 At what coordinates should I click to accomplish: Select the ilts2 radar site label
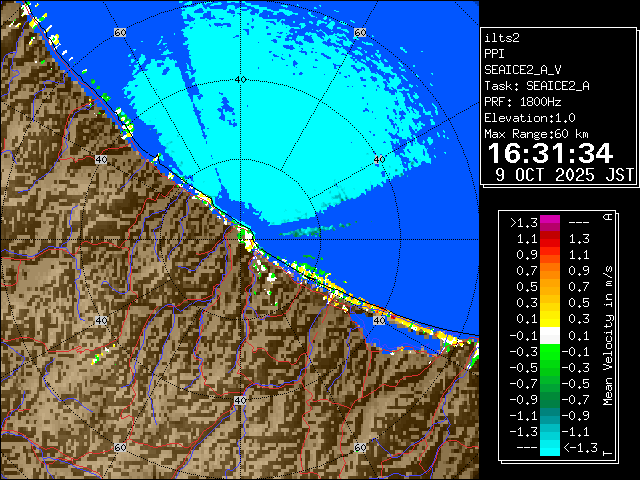(x=502, y=36)
